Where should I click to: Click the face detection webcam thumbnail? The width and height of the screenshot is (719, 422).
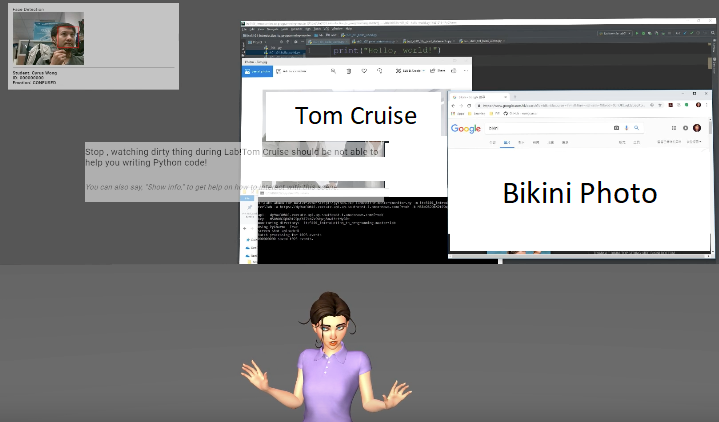(x=49, y=39)
